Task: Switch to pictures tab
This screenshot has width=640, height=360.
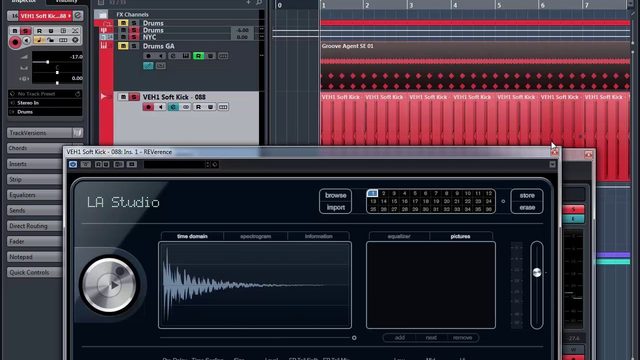Action: 460,236
